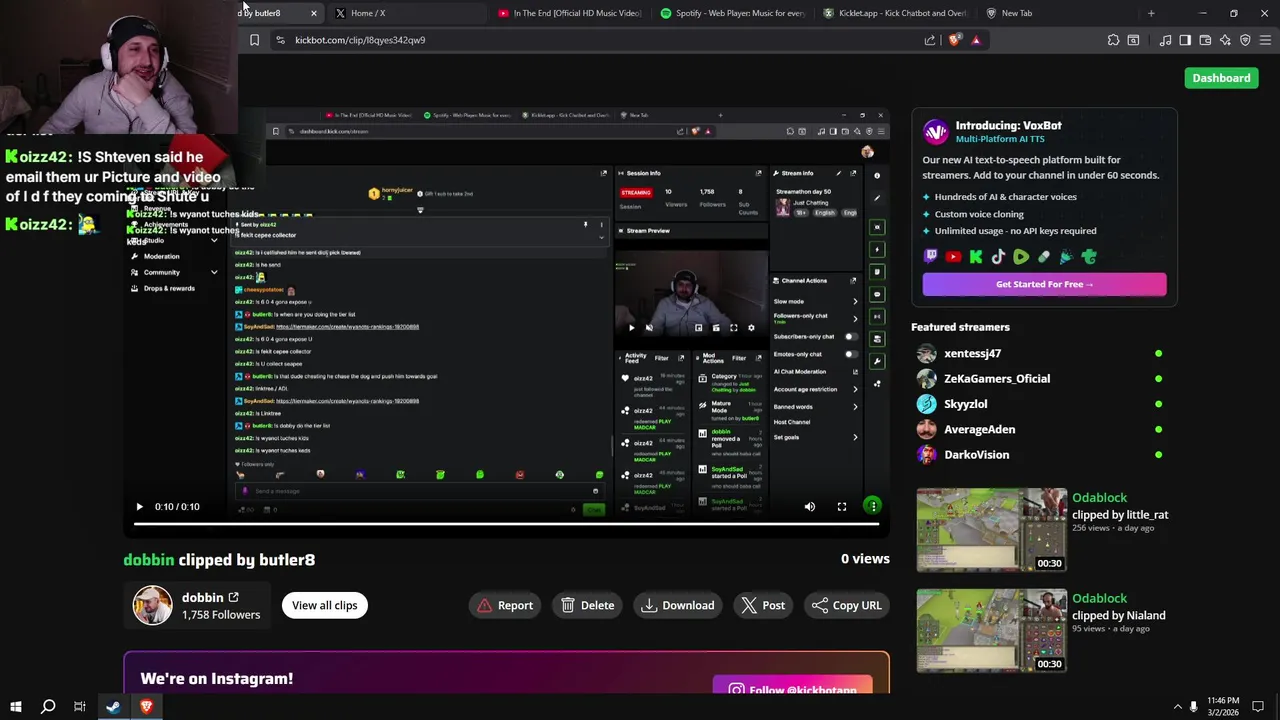
Task: Click the bookmark icon left of address bar
Action: [254, 40]
